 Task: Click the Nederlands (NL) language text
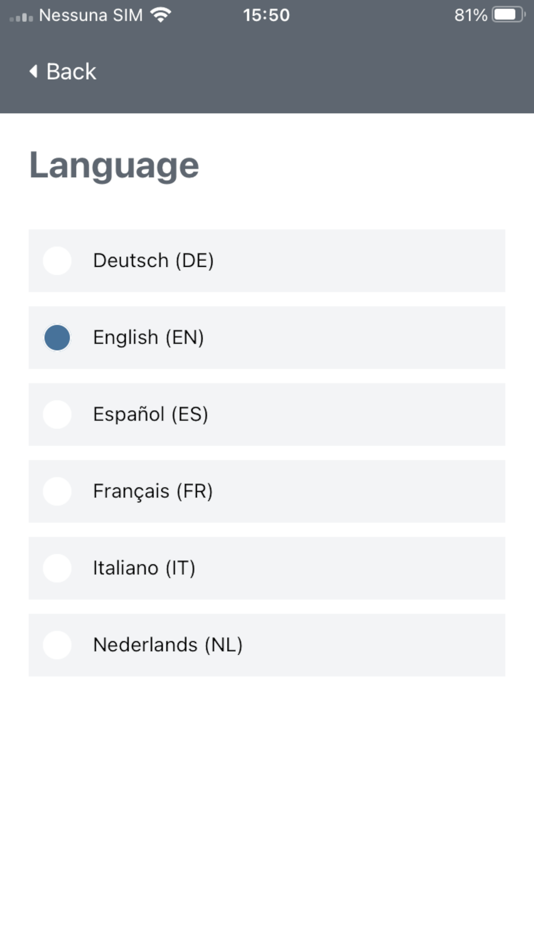(168, 645)
